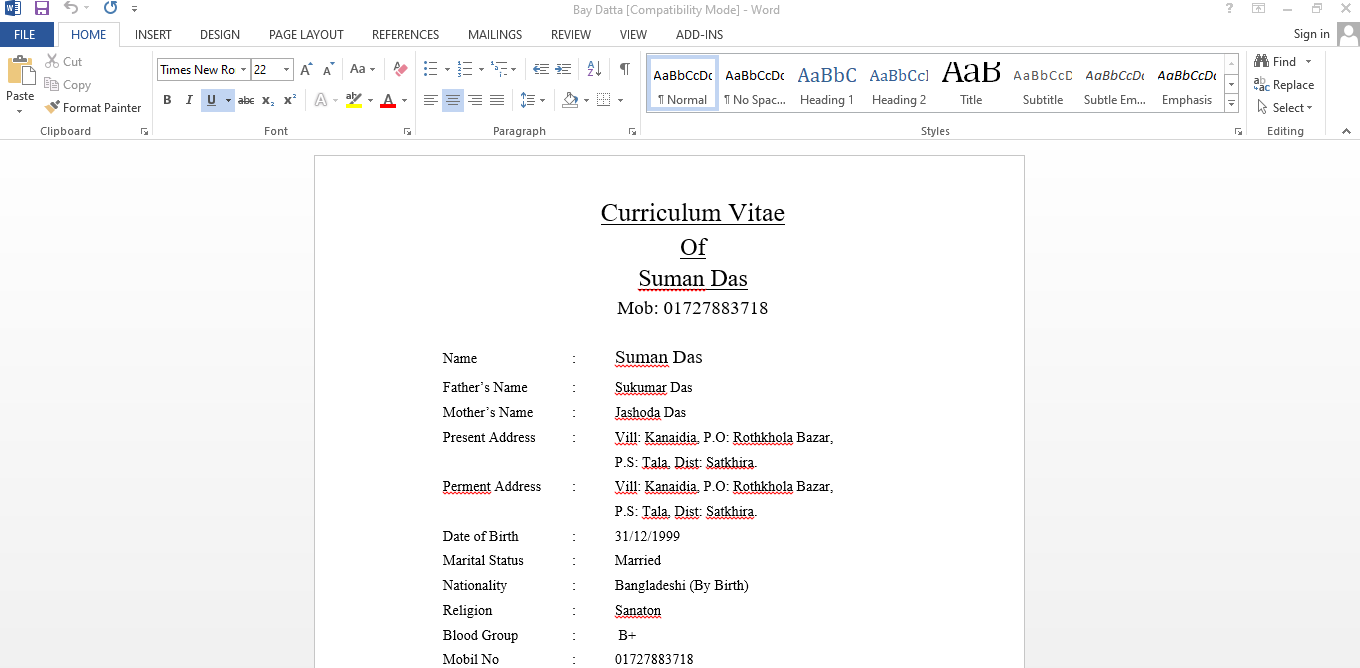Open the Font Color dropdown arrow
Screen dimensions: 1360x668
[404, 99]
